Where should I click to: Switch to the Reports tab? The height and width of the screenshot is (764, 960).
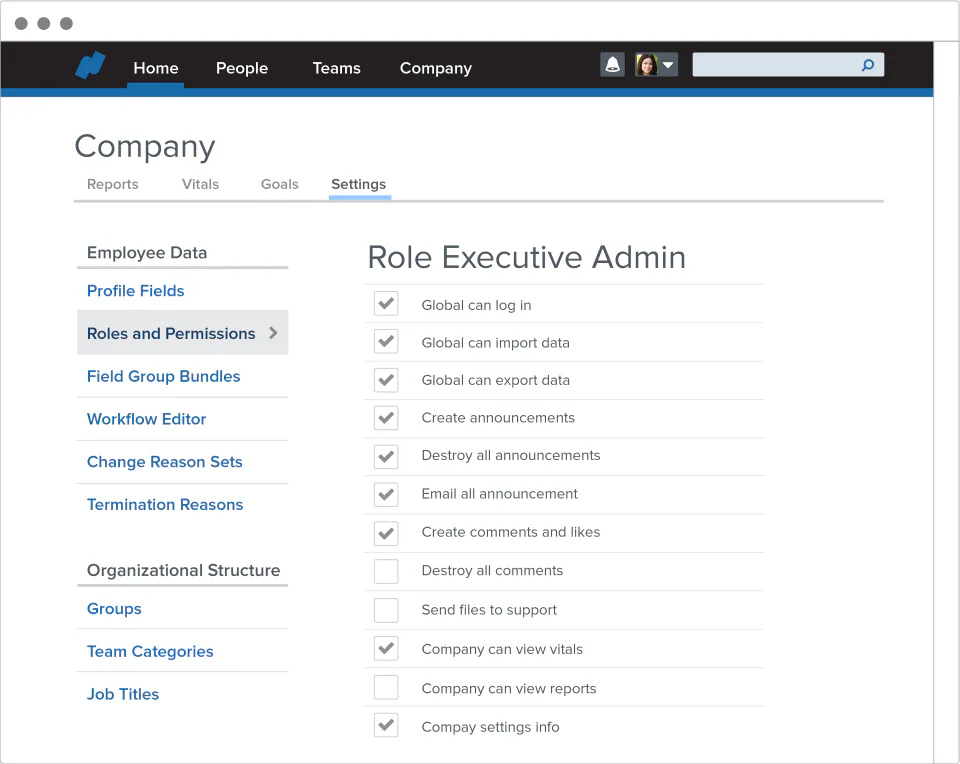[x=112, y=184]
